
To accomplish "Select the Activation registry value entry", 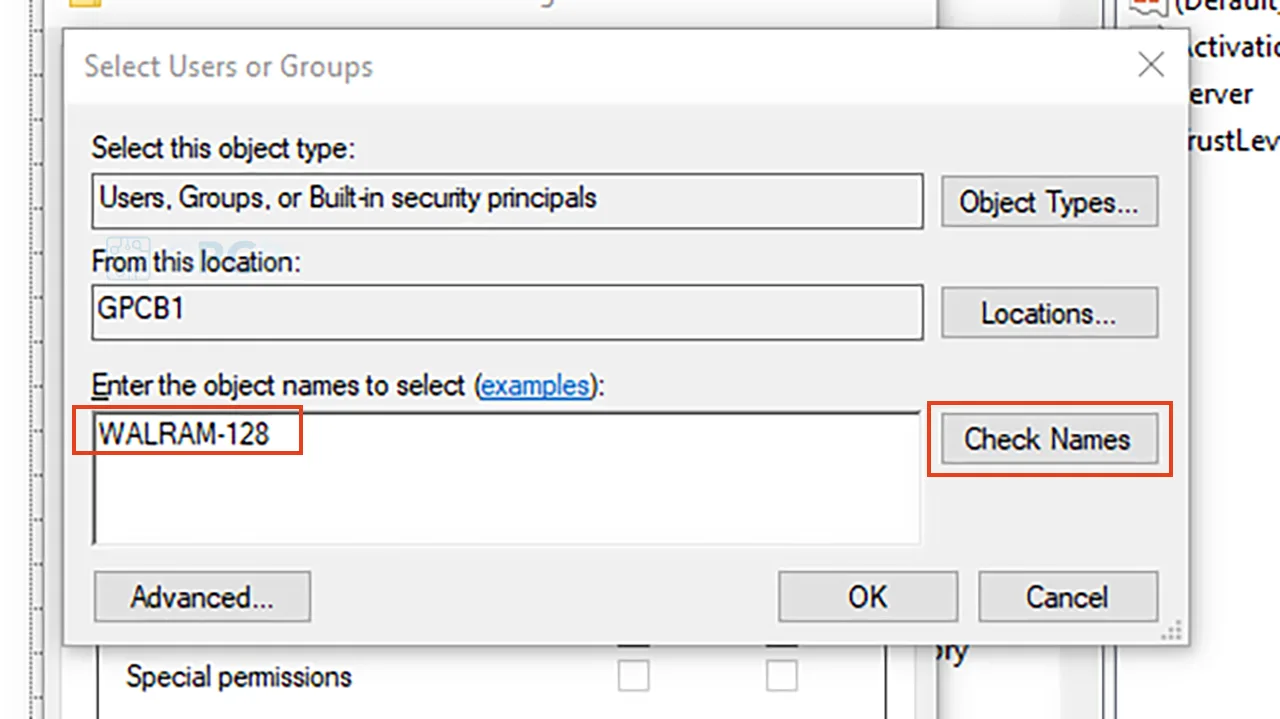I will coord(1230,46).
